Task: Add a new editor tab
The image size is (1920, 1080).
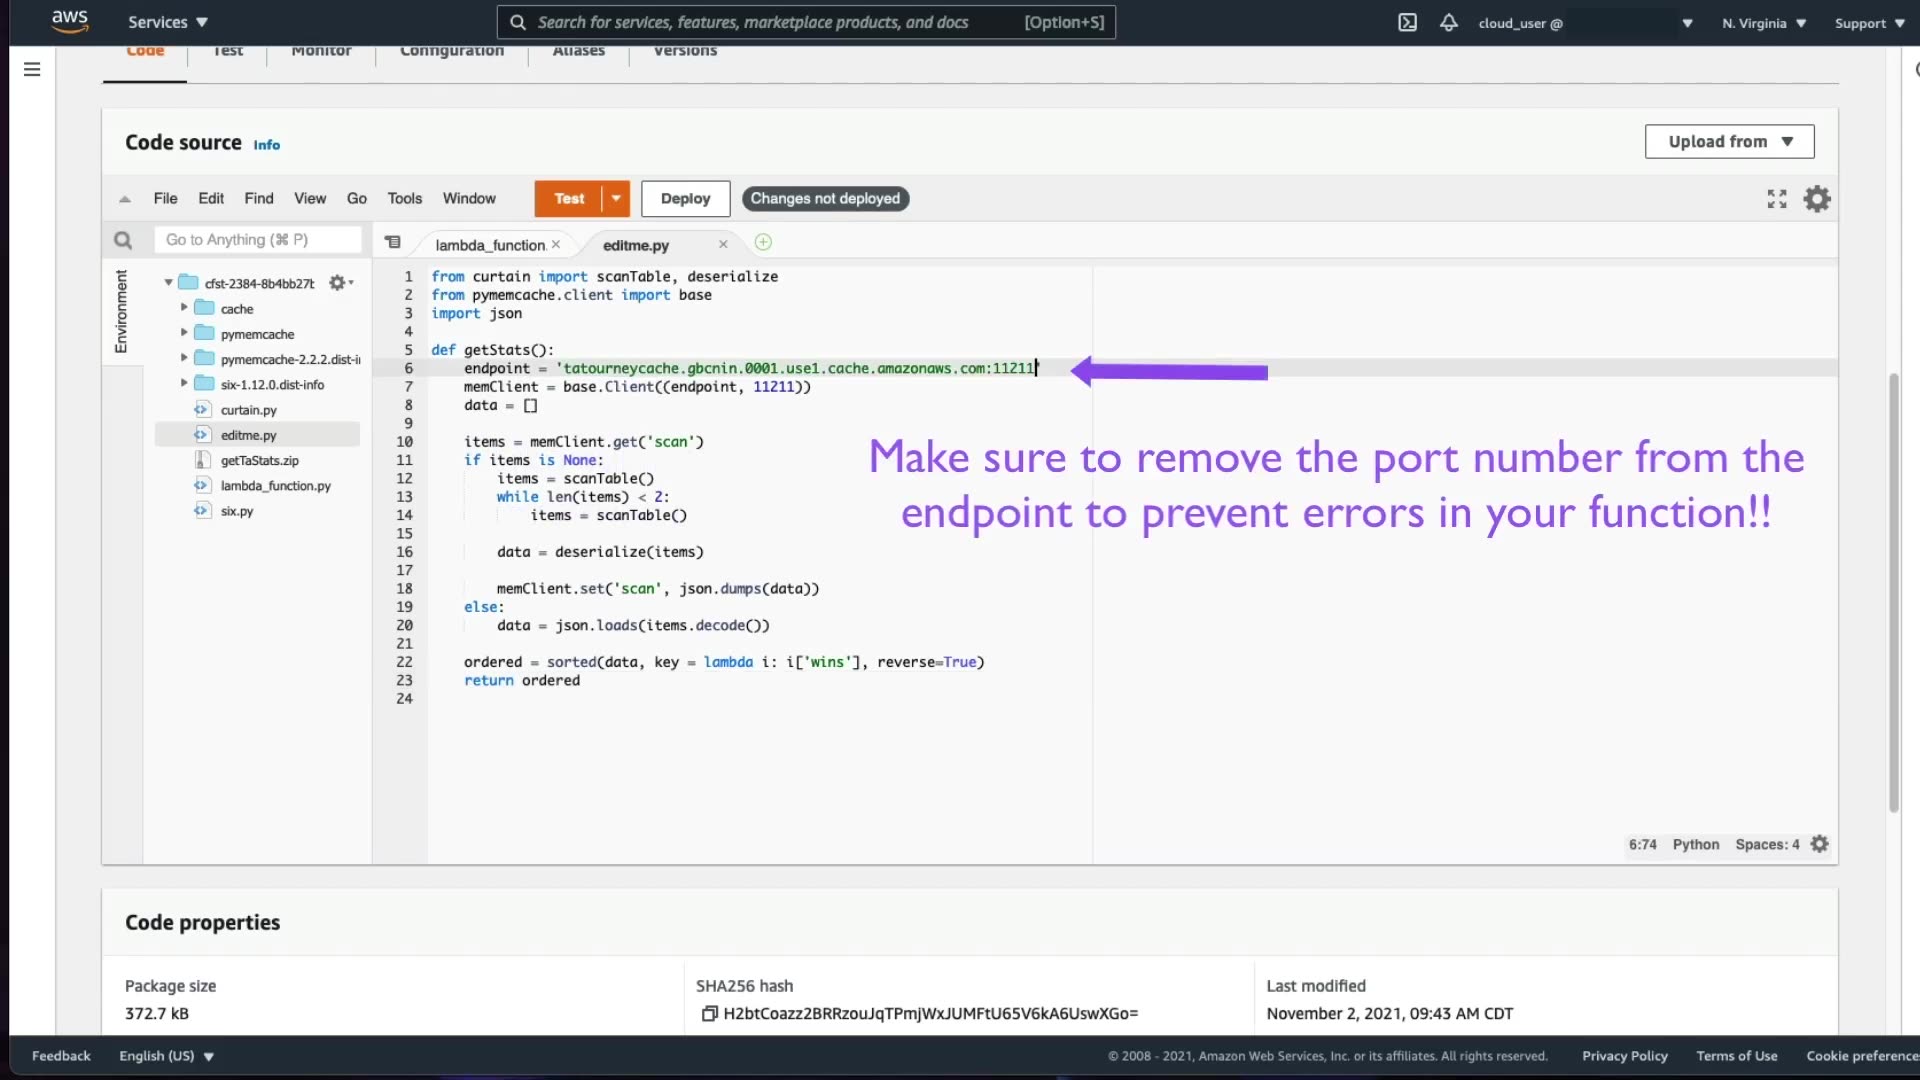Action: coord(763,242)
